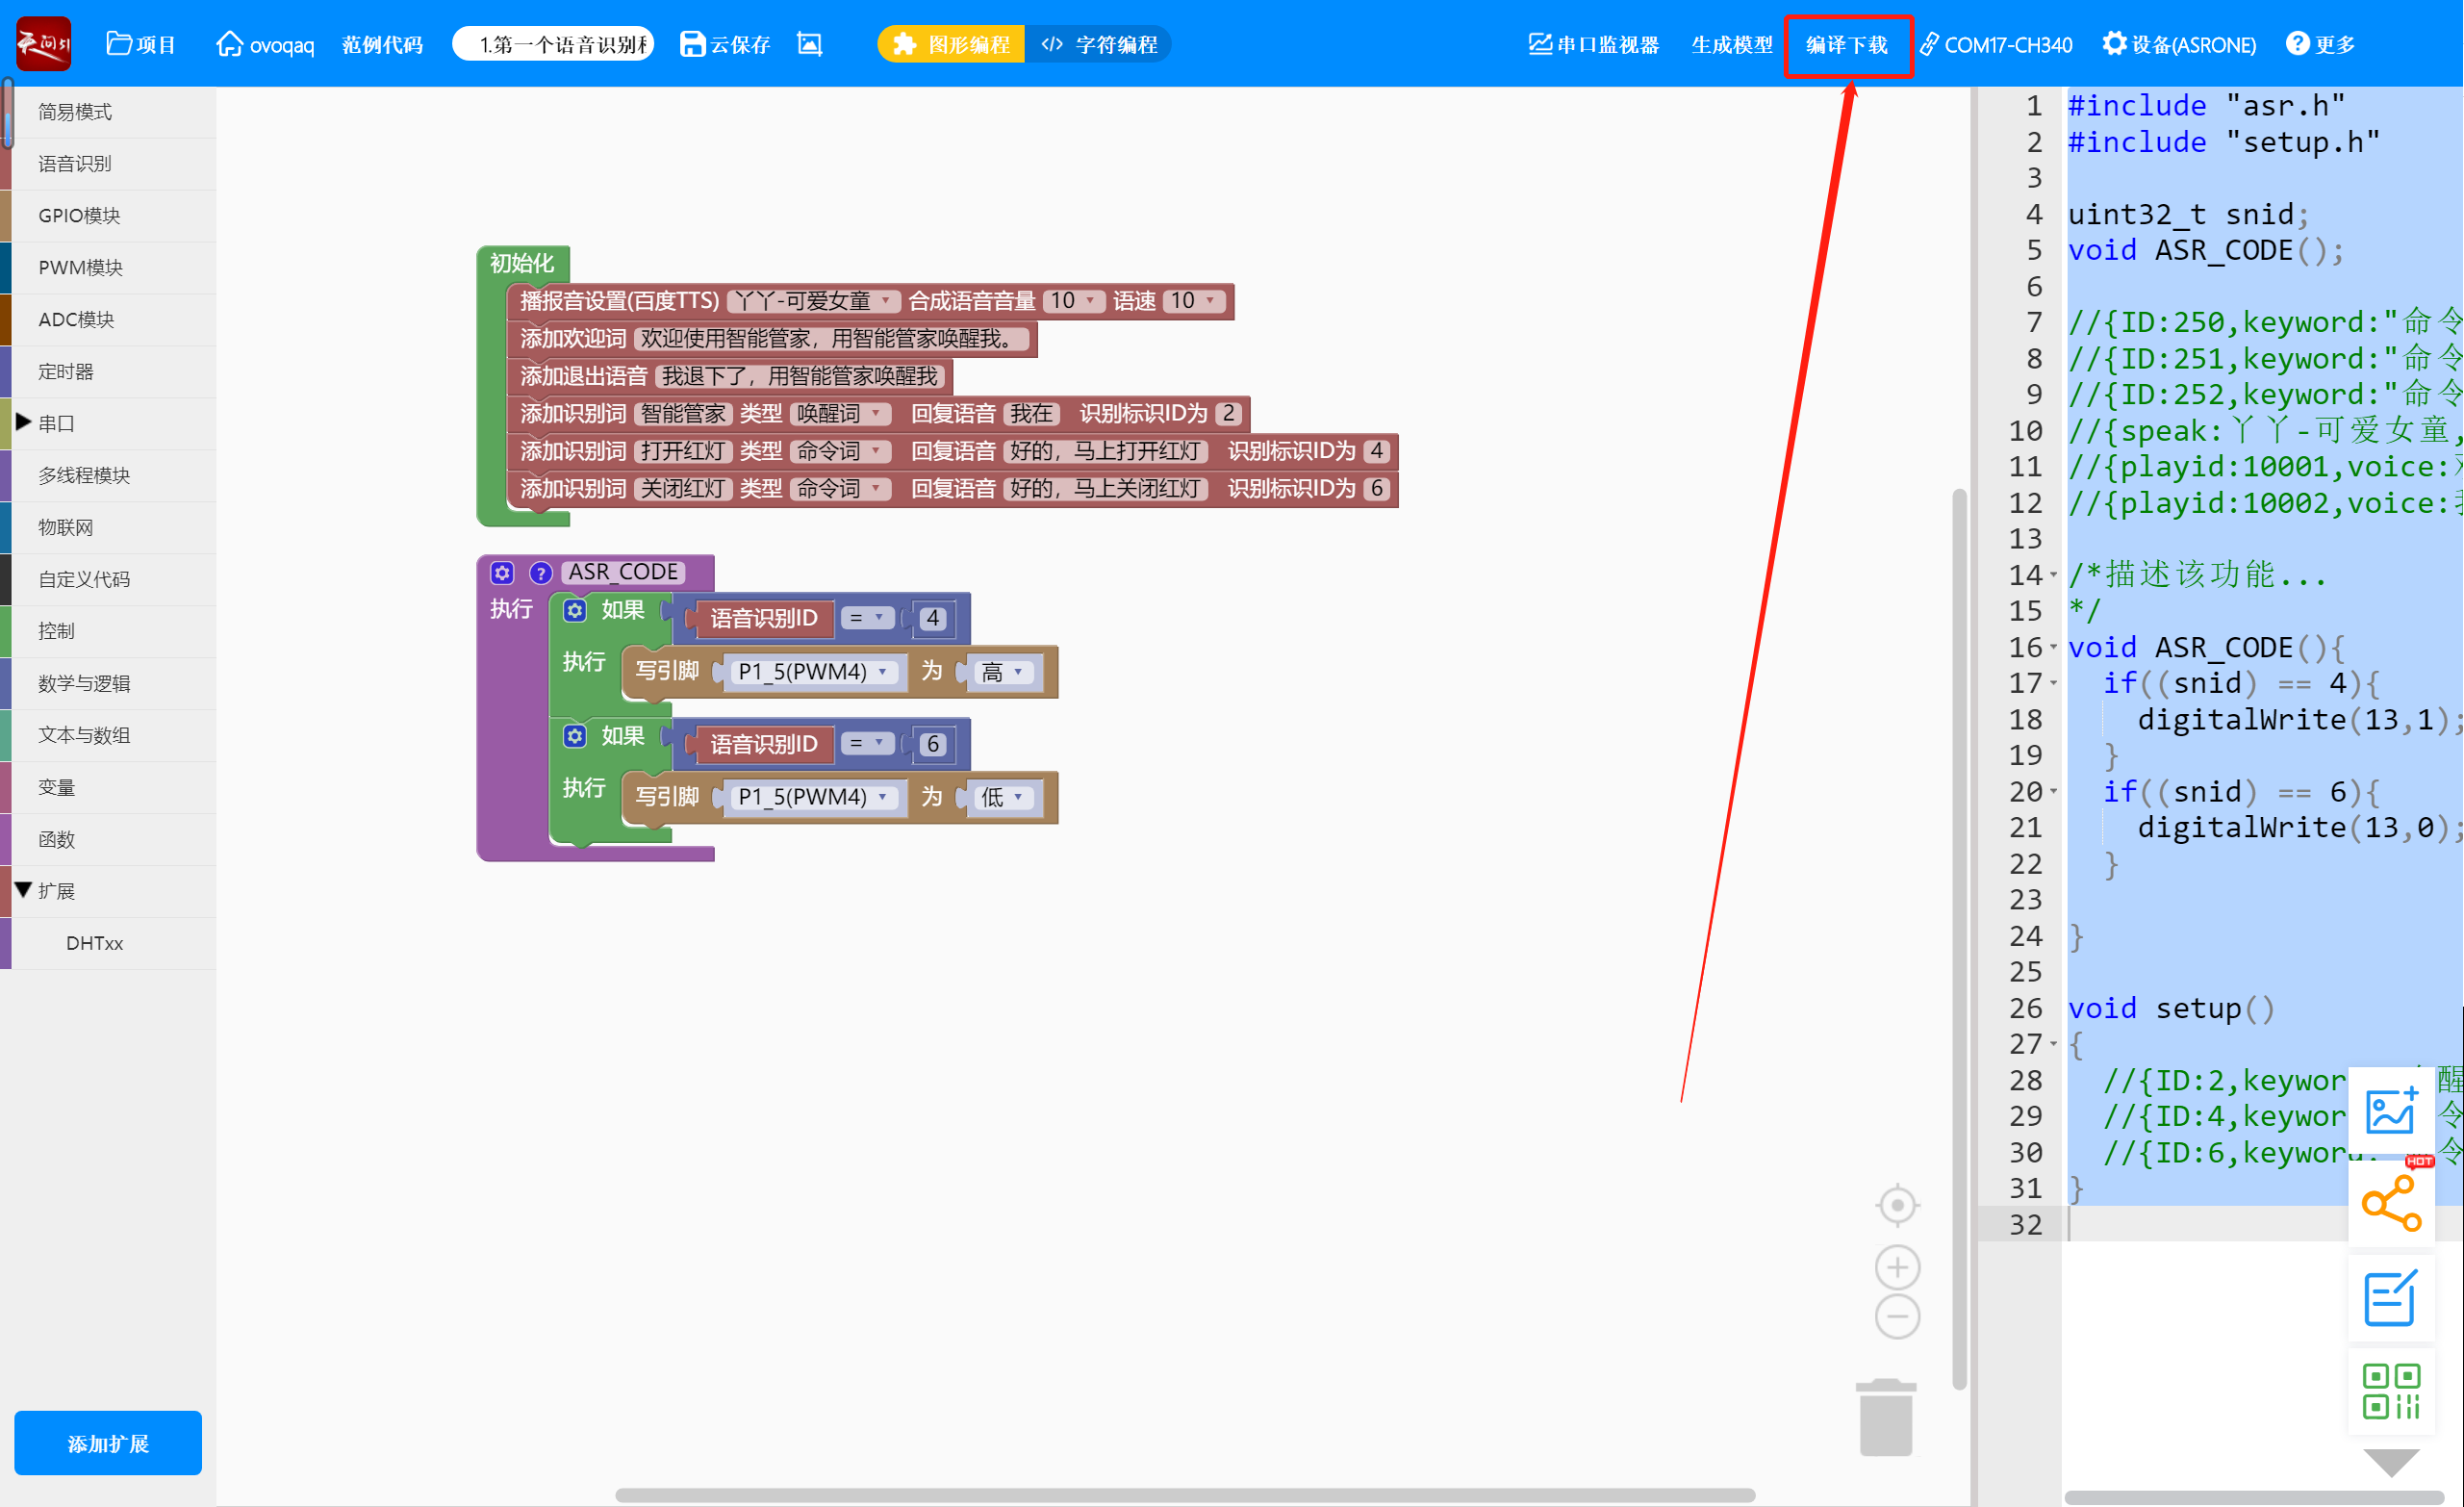Viewport: 2464px width, 1507px height.
Task: Expand the 串口 category
Action: [x=23, y=422]
